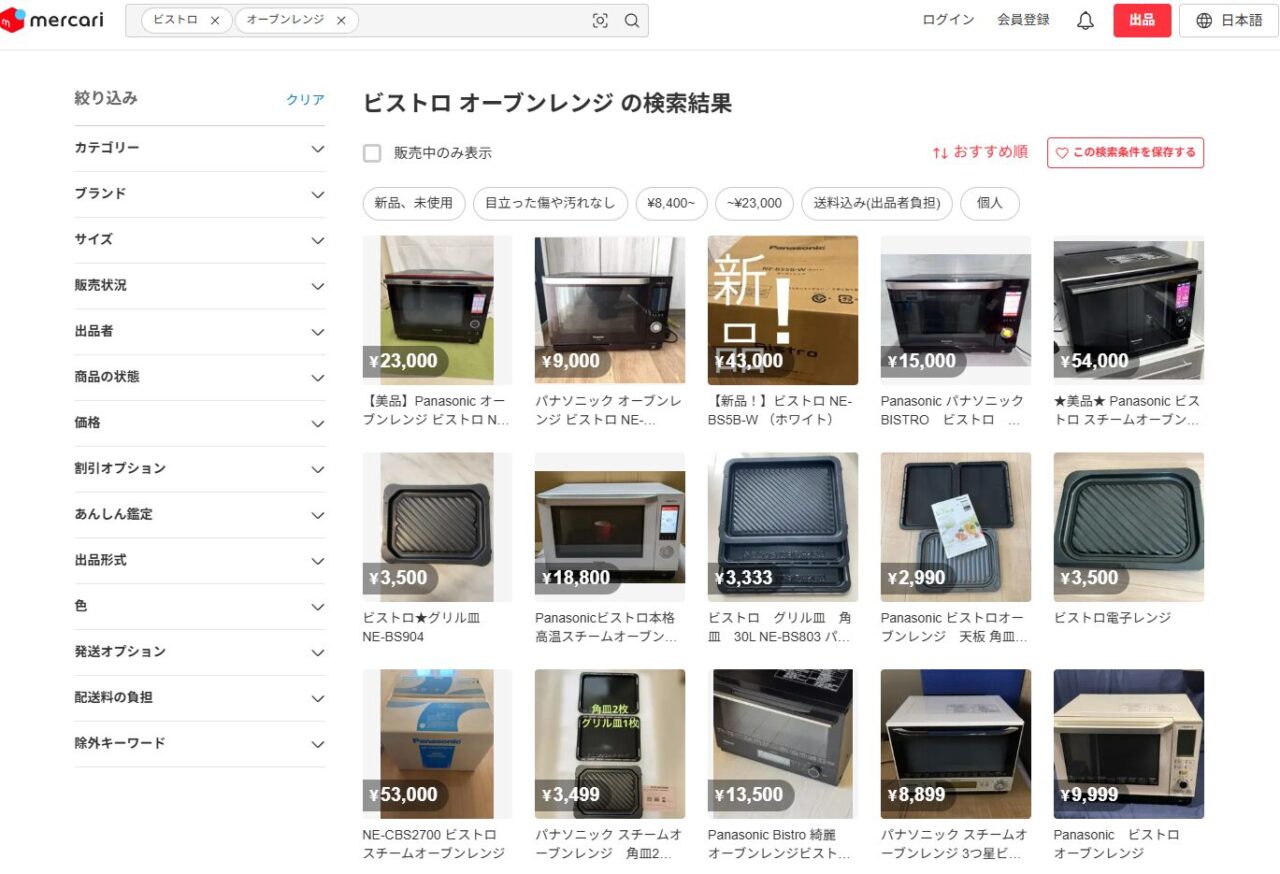The image size is (1280, 874).
Task: Click the Mercari logo
Action: click(52, 20)
